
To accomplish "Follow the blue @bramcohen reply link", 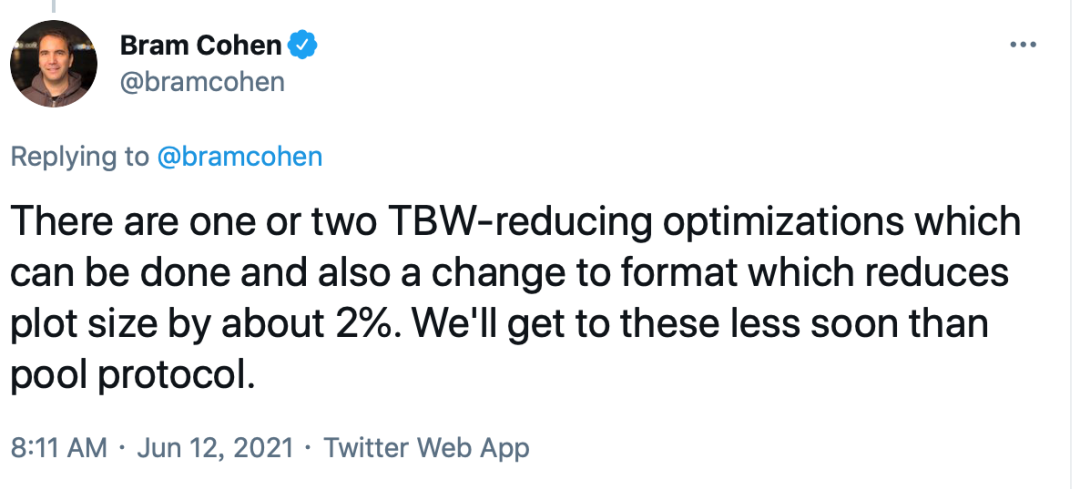I will pos(240,156).
